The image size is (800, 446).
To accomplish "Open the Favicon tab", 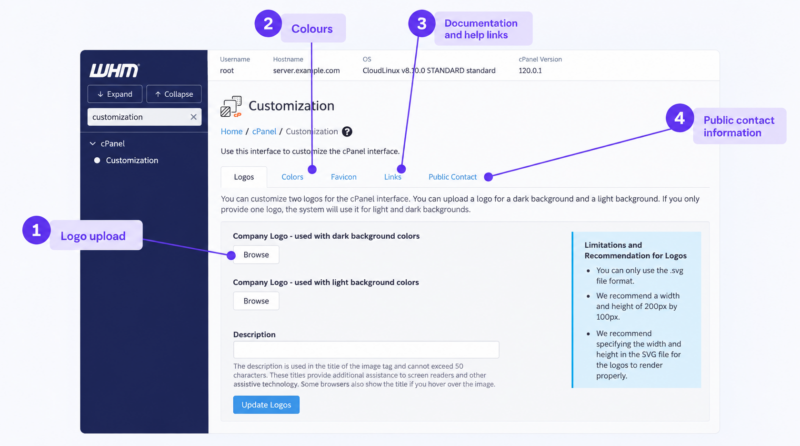I will tap(343, 177).
